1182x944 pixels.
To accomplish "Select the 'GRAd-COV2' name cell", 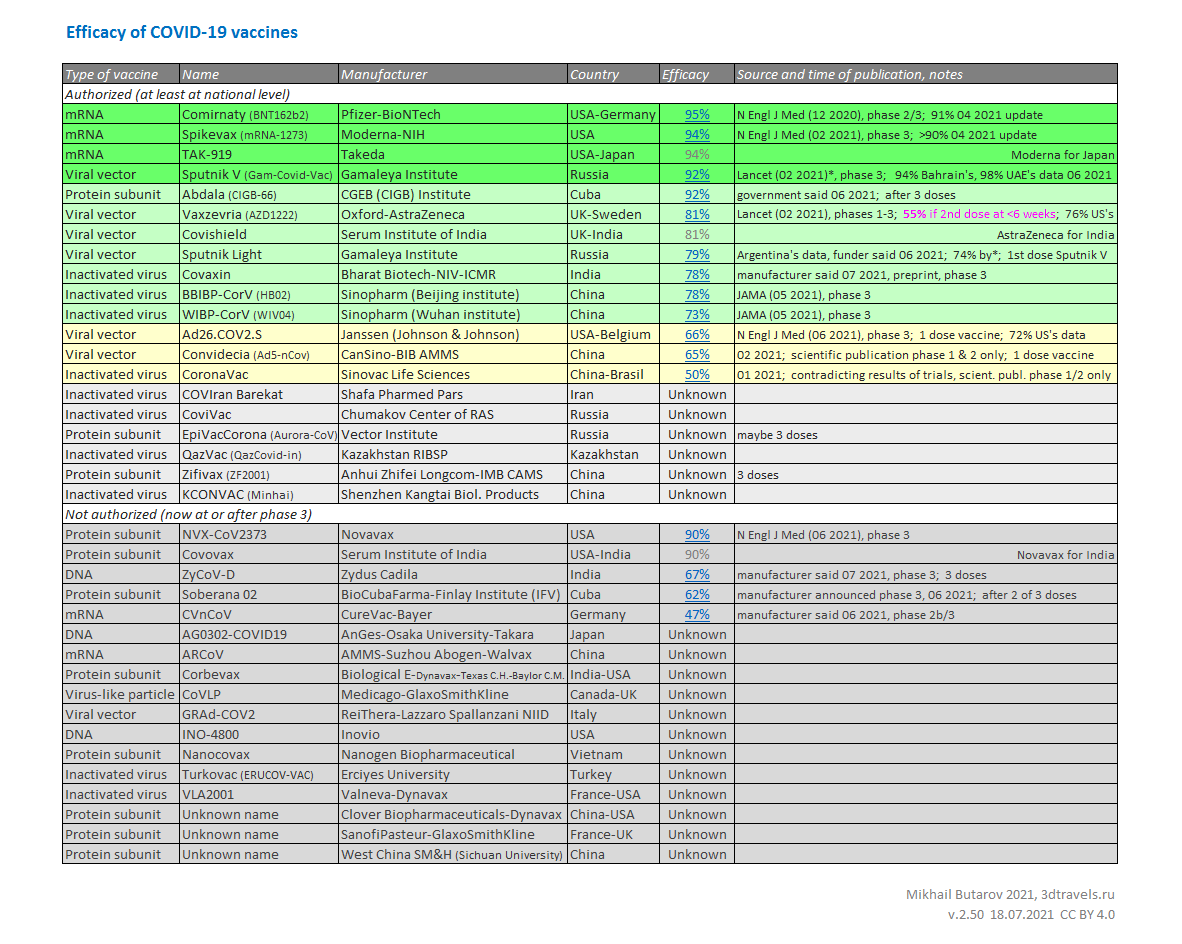I will coord(259,714).
